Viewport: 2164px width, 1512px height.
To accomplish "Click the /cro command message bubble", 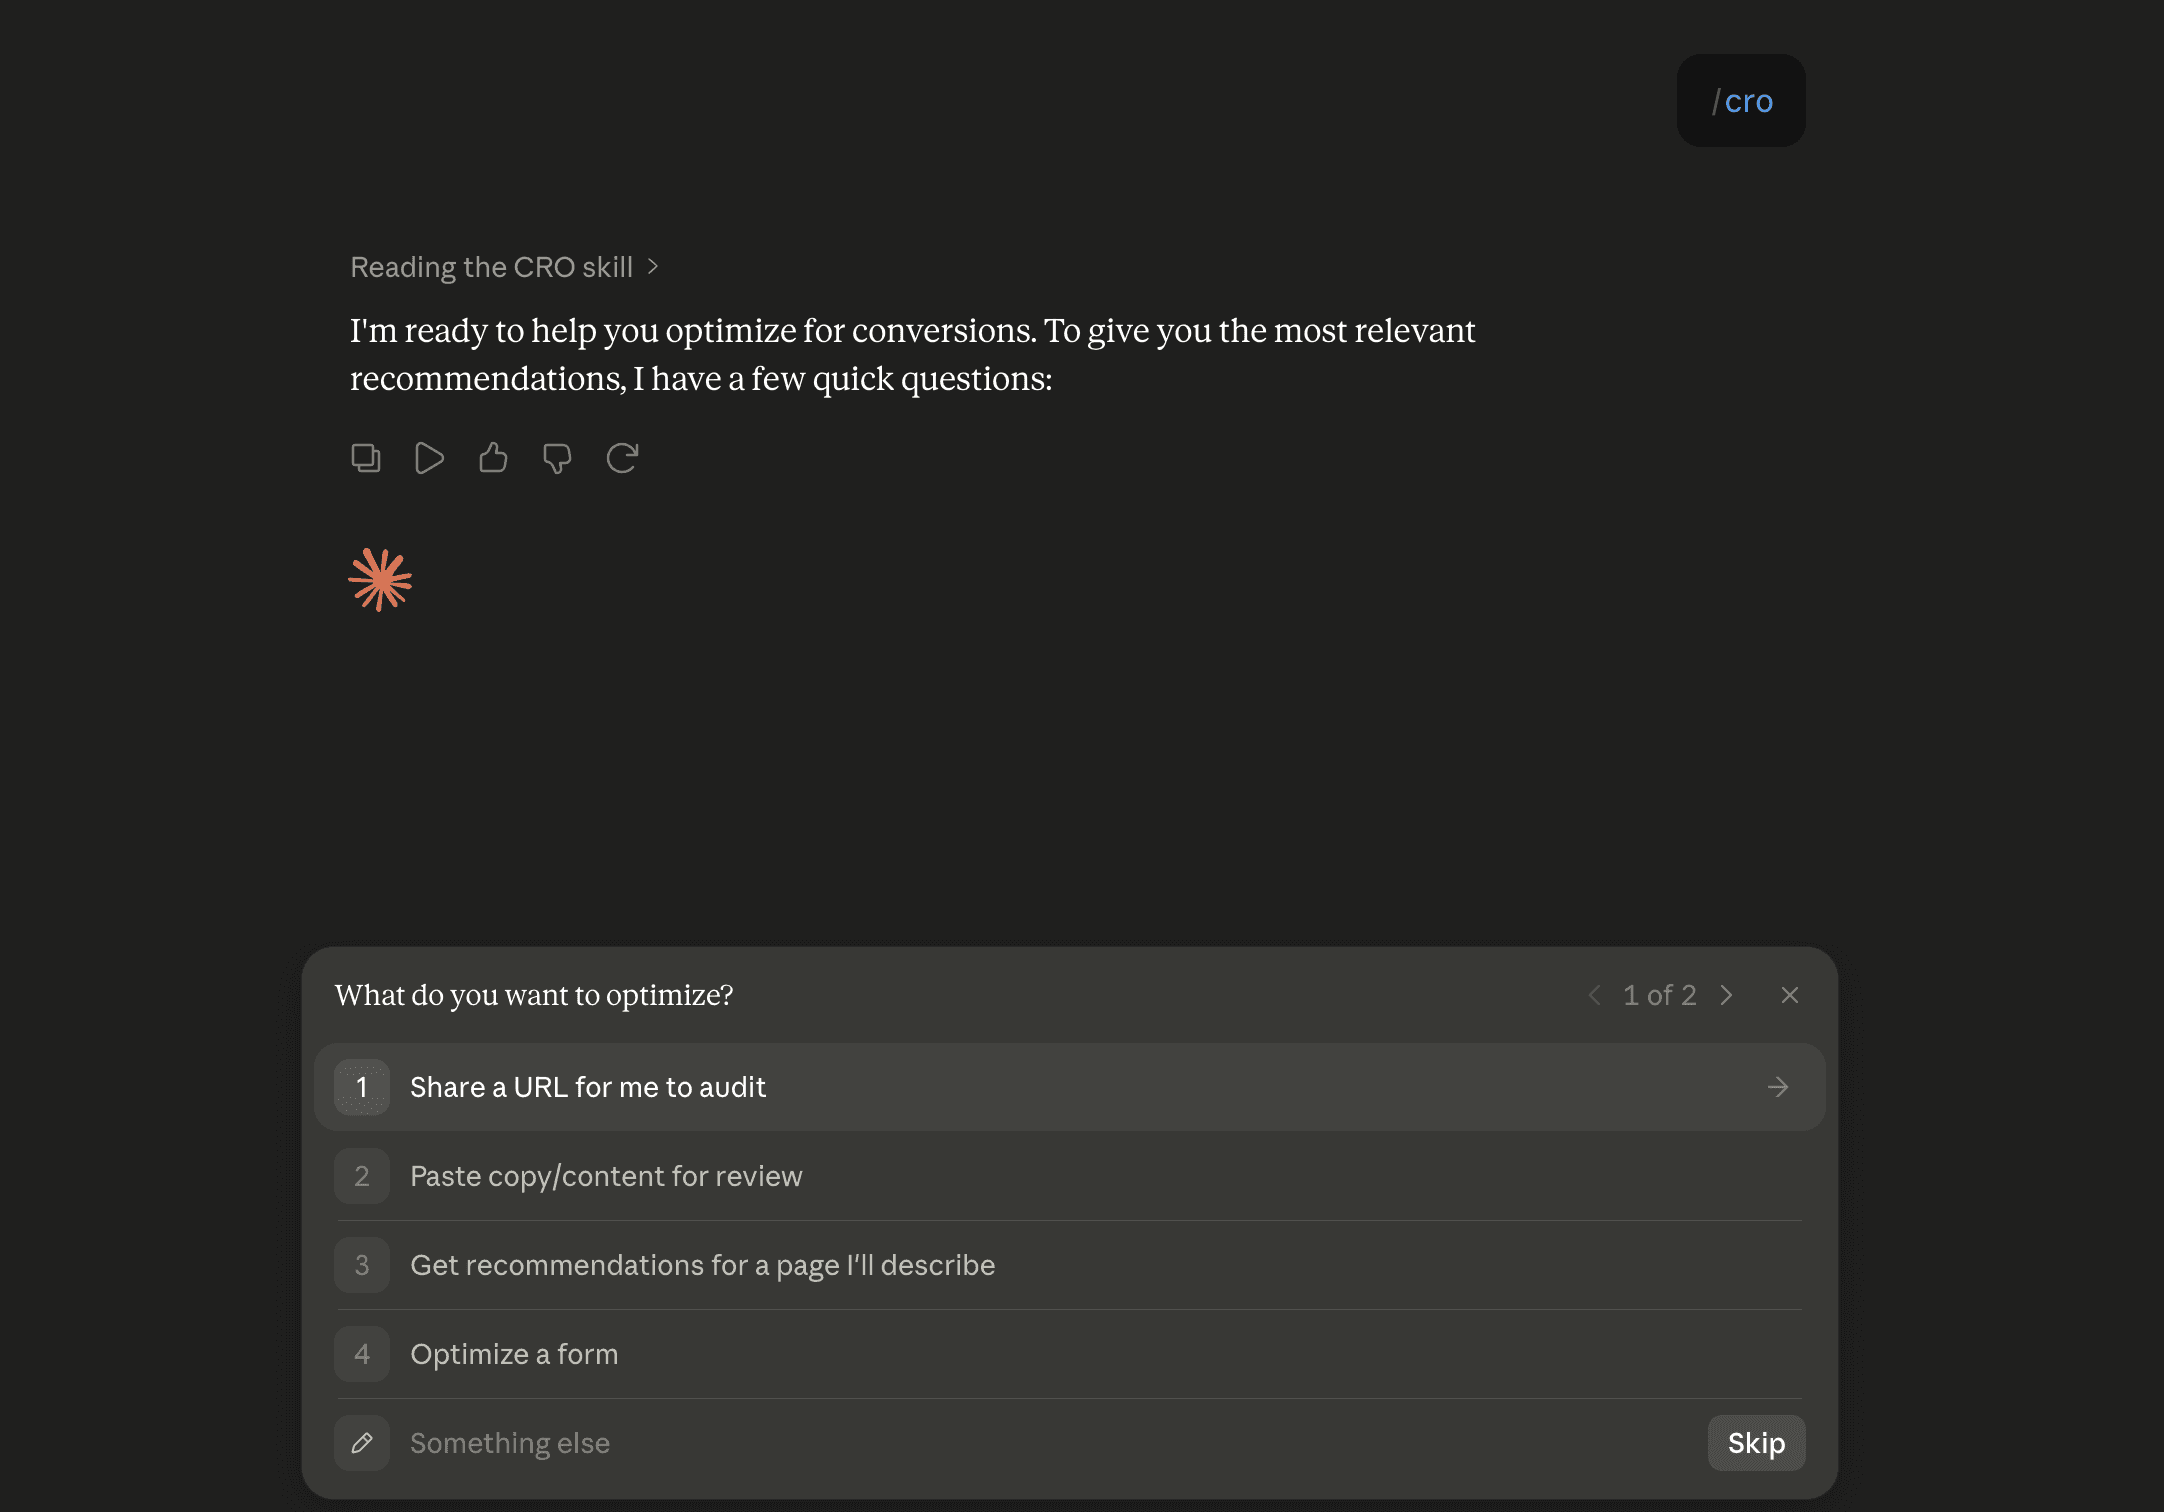I will [x=1741, y=101].
